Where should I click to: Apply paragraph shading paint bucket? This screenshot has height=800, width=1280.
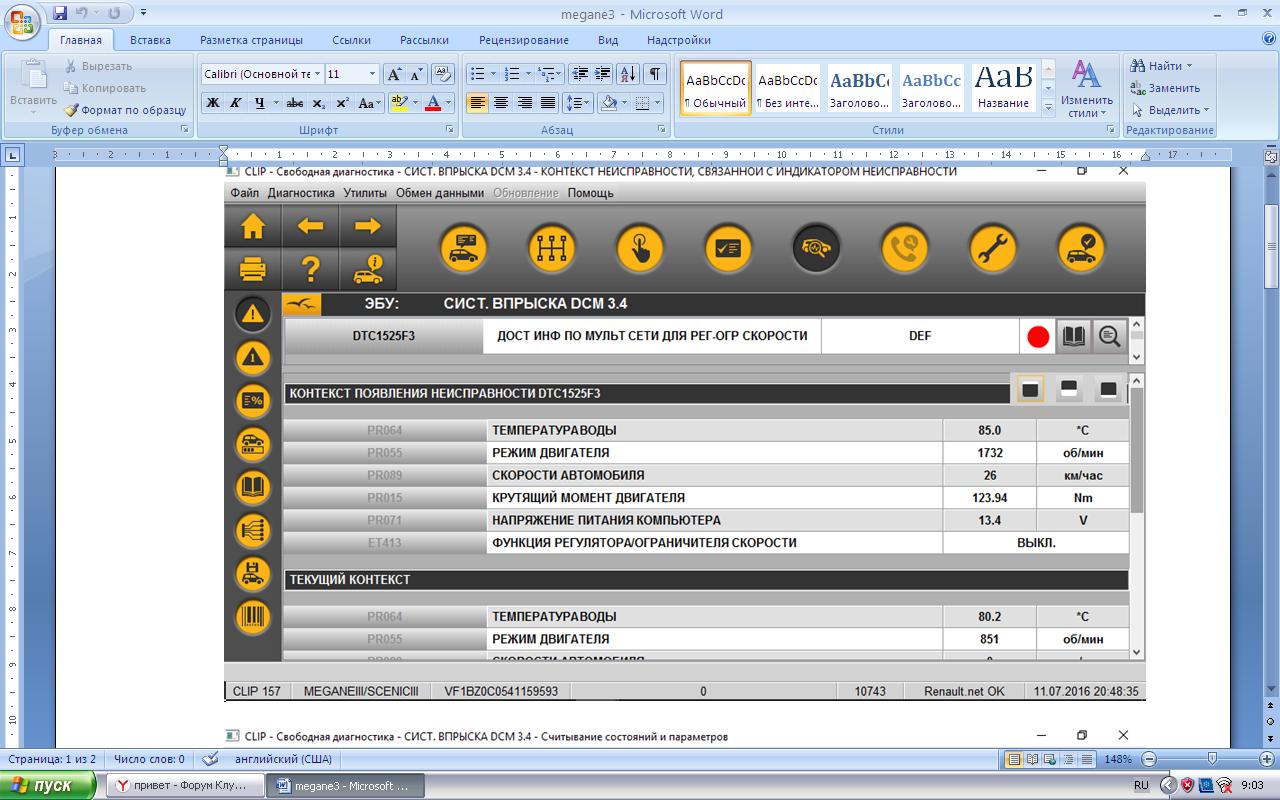click(607, 103)
